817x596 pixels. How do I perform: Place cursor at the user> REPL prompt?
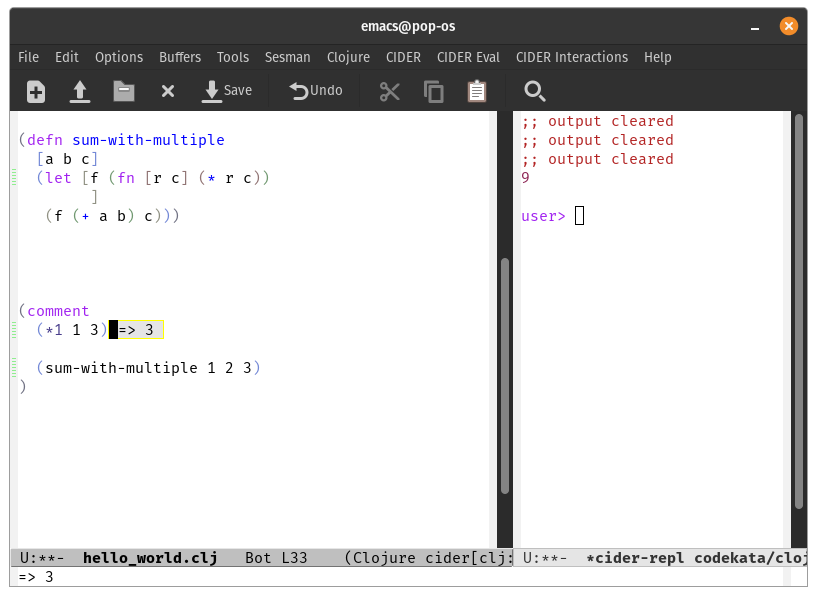579,216
